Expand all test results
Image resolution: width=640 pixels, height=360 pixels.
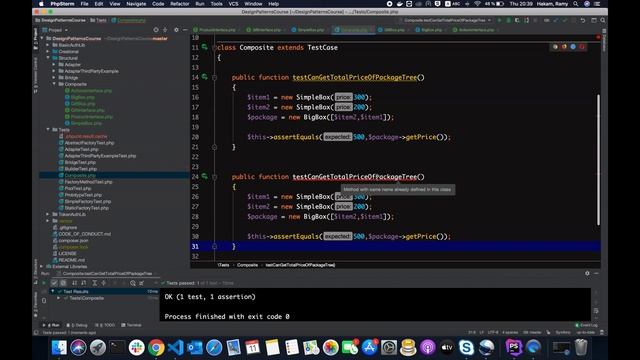tap(94, 283)
